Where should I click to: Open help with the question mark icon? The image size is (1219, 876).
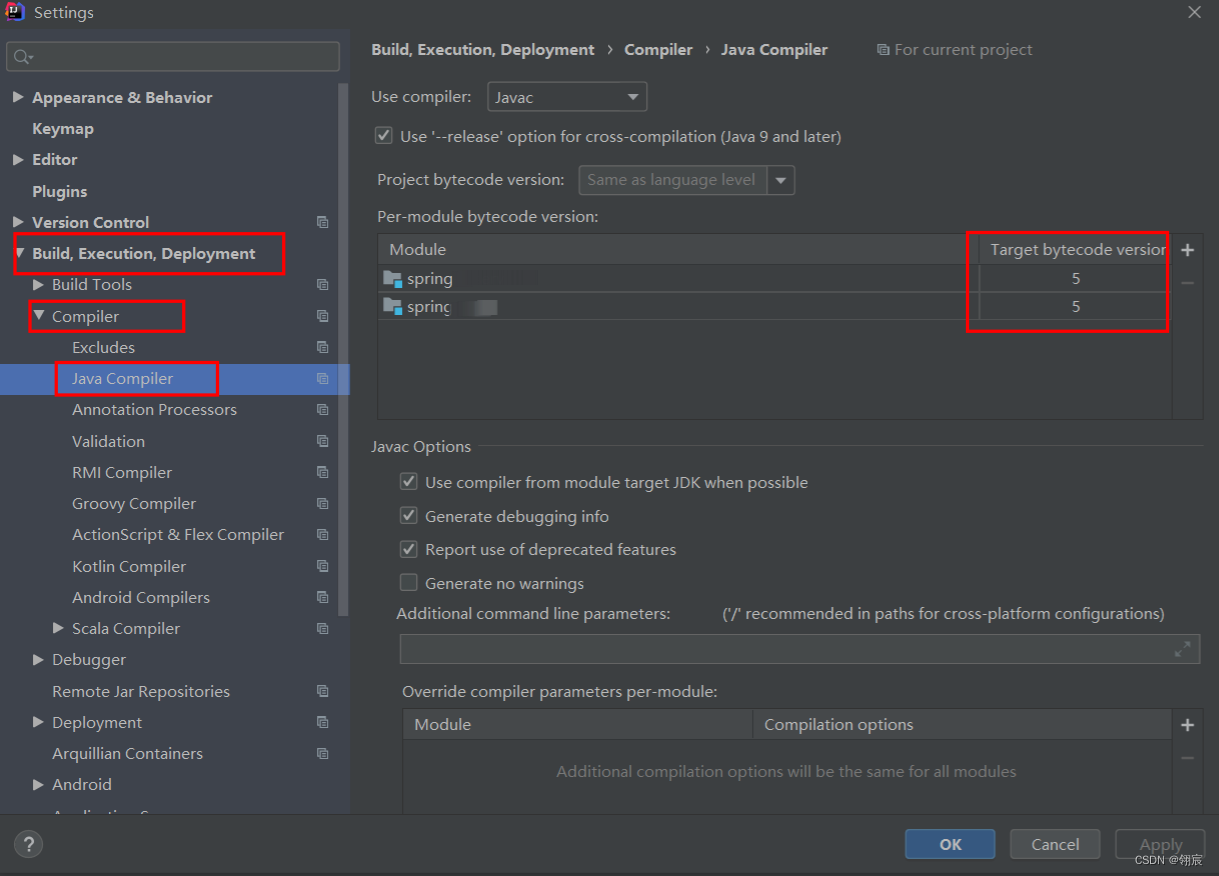coord(28,844)
